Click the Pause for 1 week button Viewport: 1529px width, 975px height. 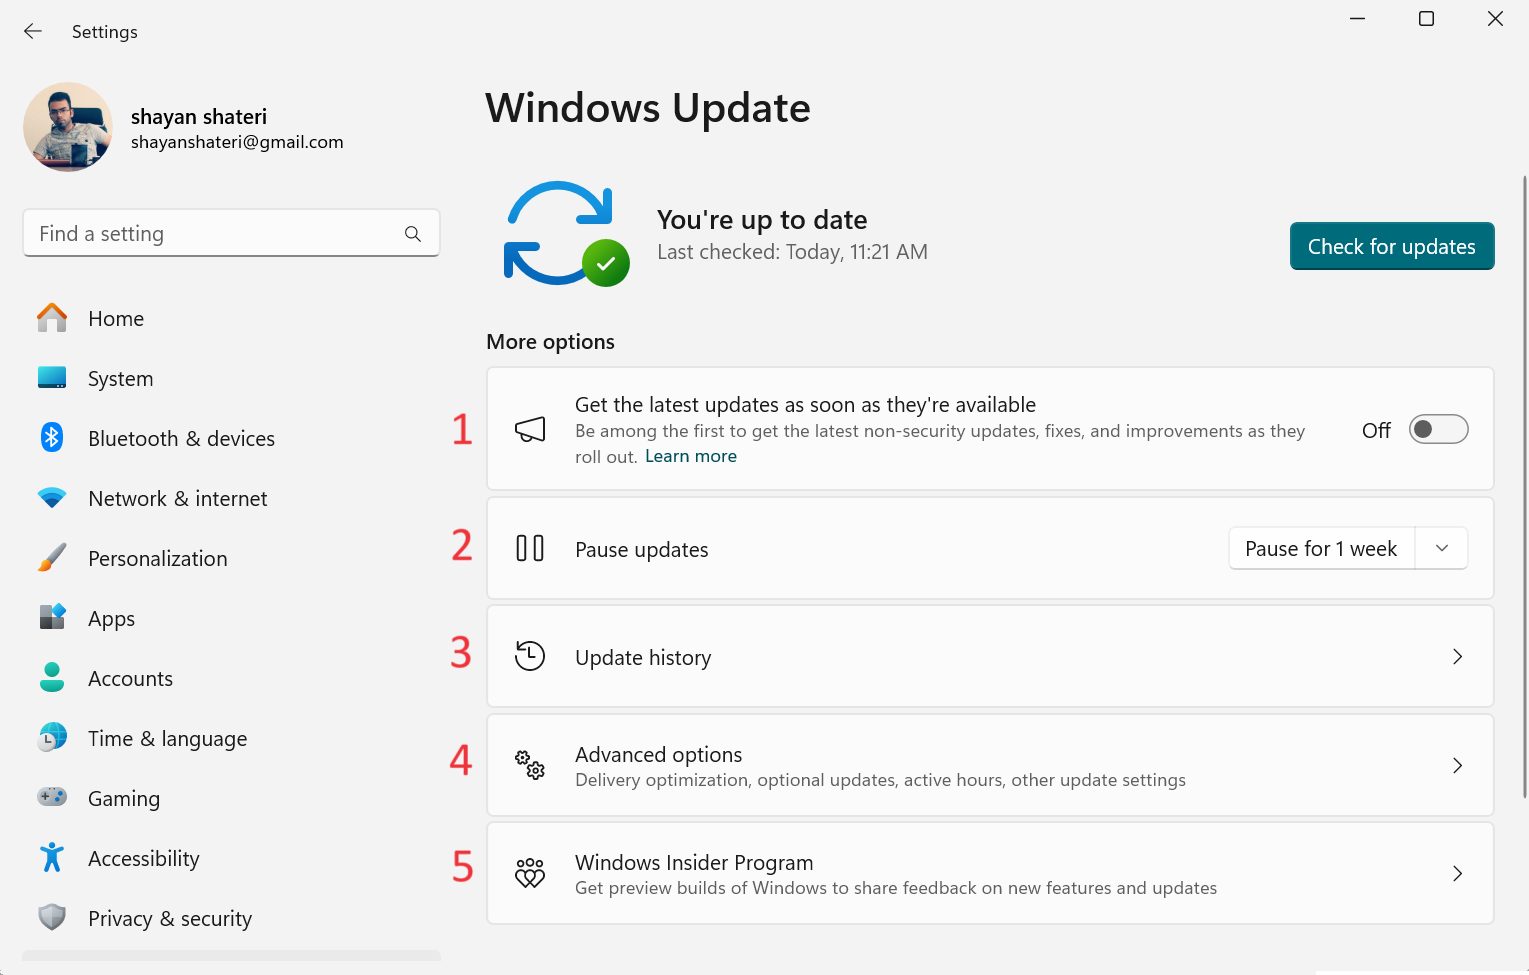(1321, 548)
